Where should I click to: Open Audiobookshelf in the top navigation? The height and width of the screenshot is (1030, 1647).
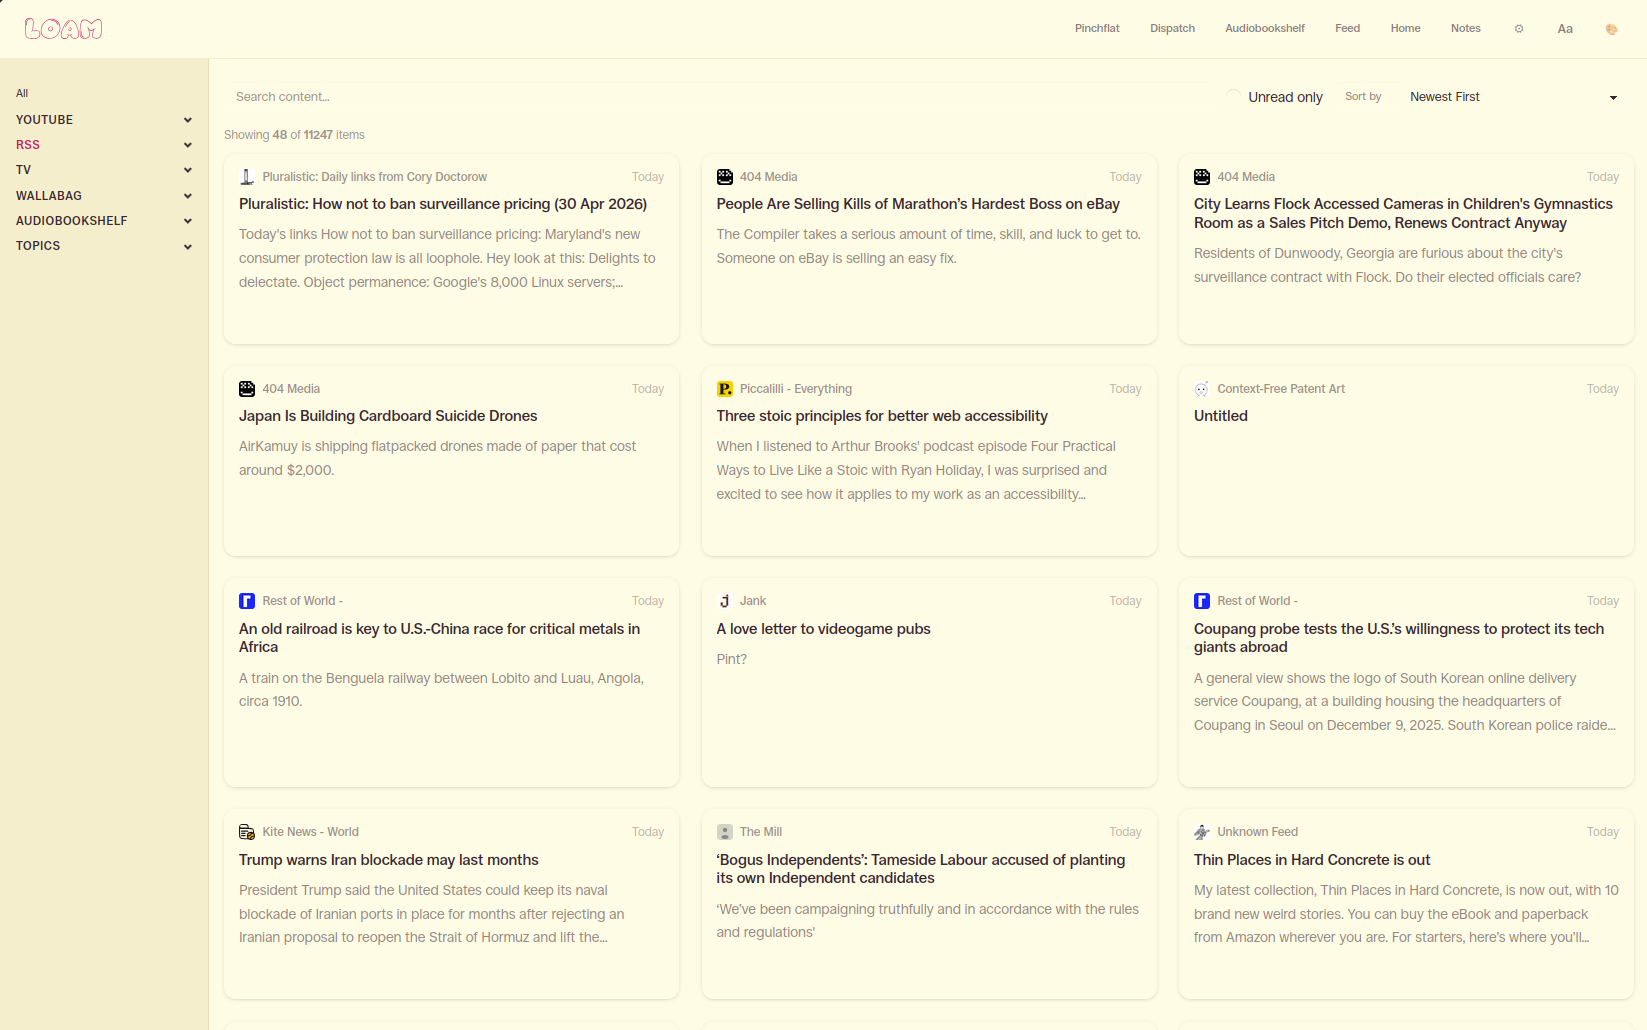(x=1265, y=29)
